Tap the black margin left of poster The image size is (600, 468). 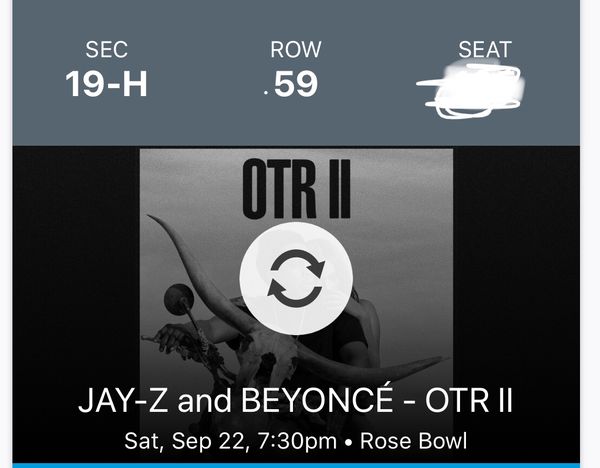pyautogui.click(x=75, y=260)
